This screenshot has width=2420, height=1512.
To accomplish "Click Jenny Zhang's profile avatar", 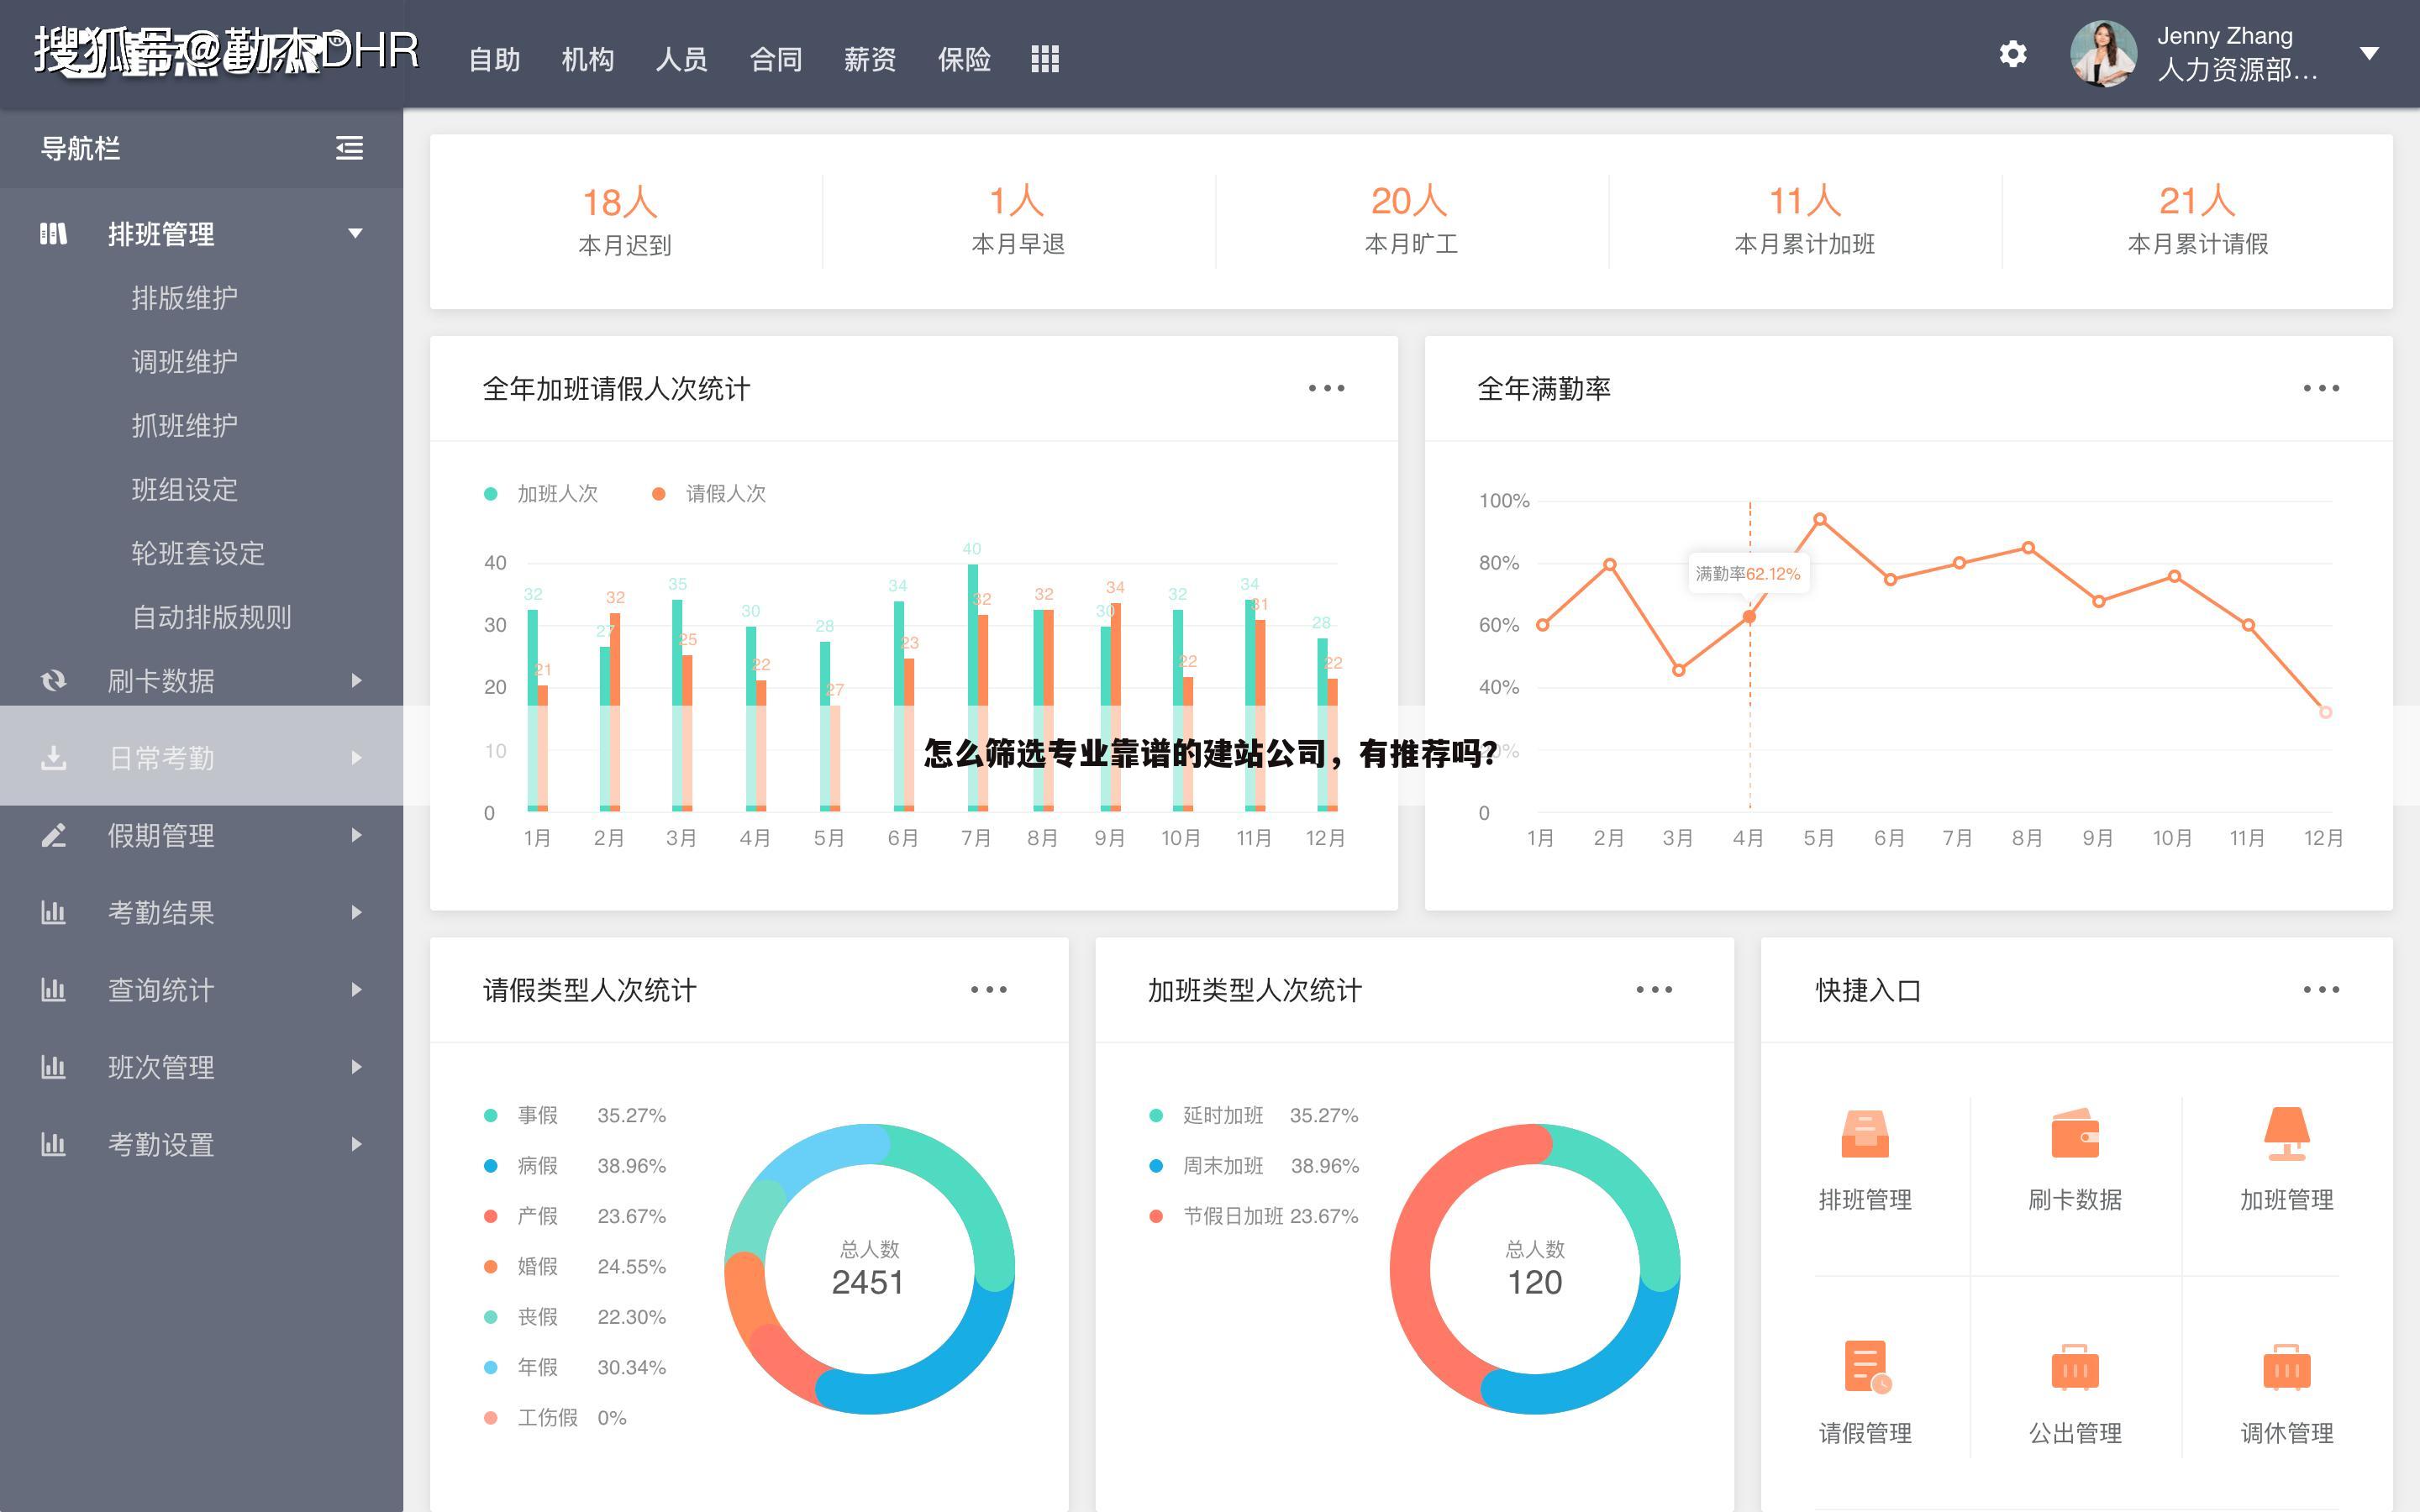I will click(2103, 54).
